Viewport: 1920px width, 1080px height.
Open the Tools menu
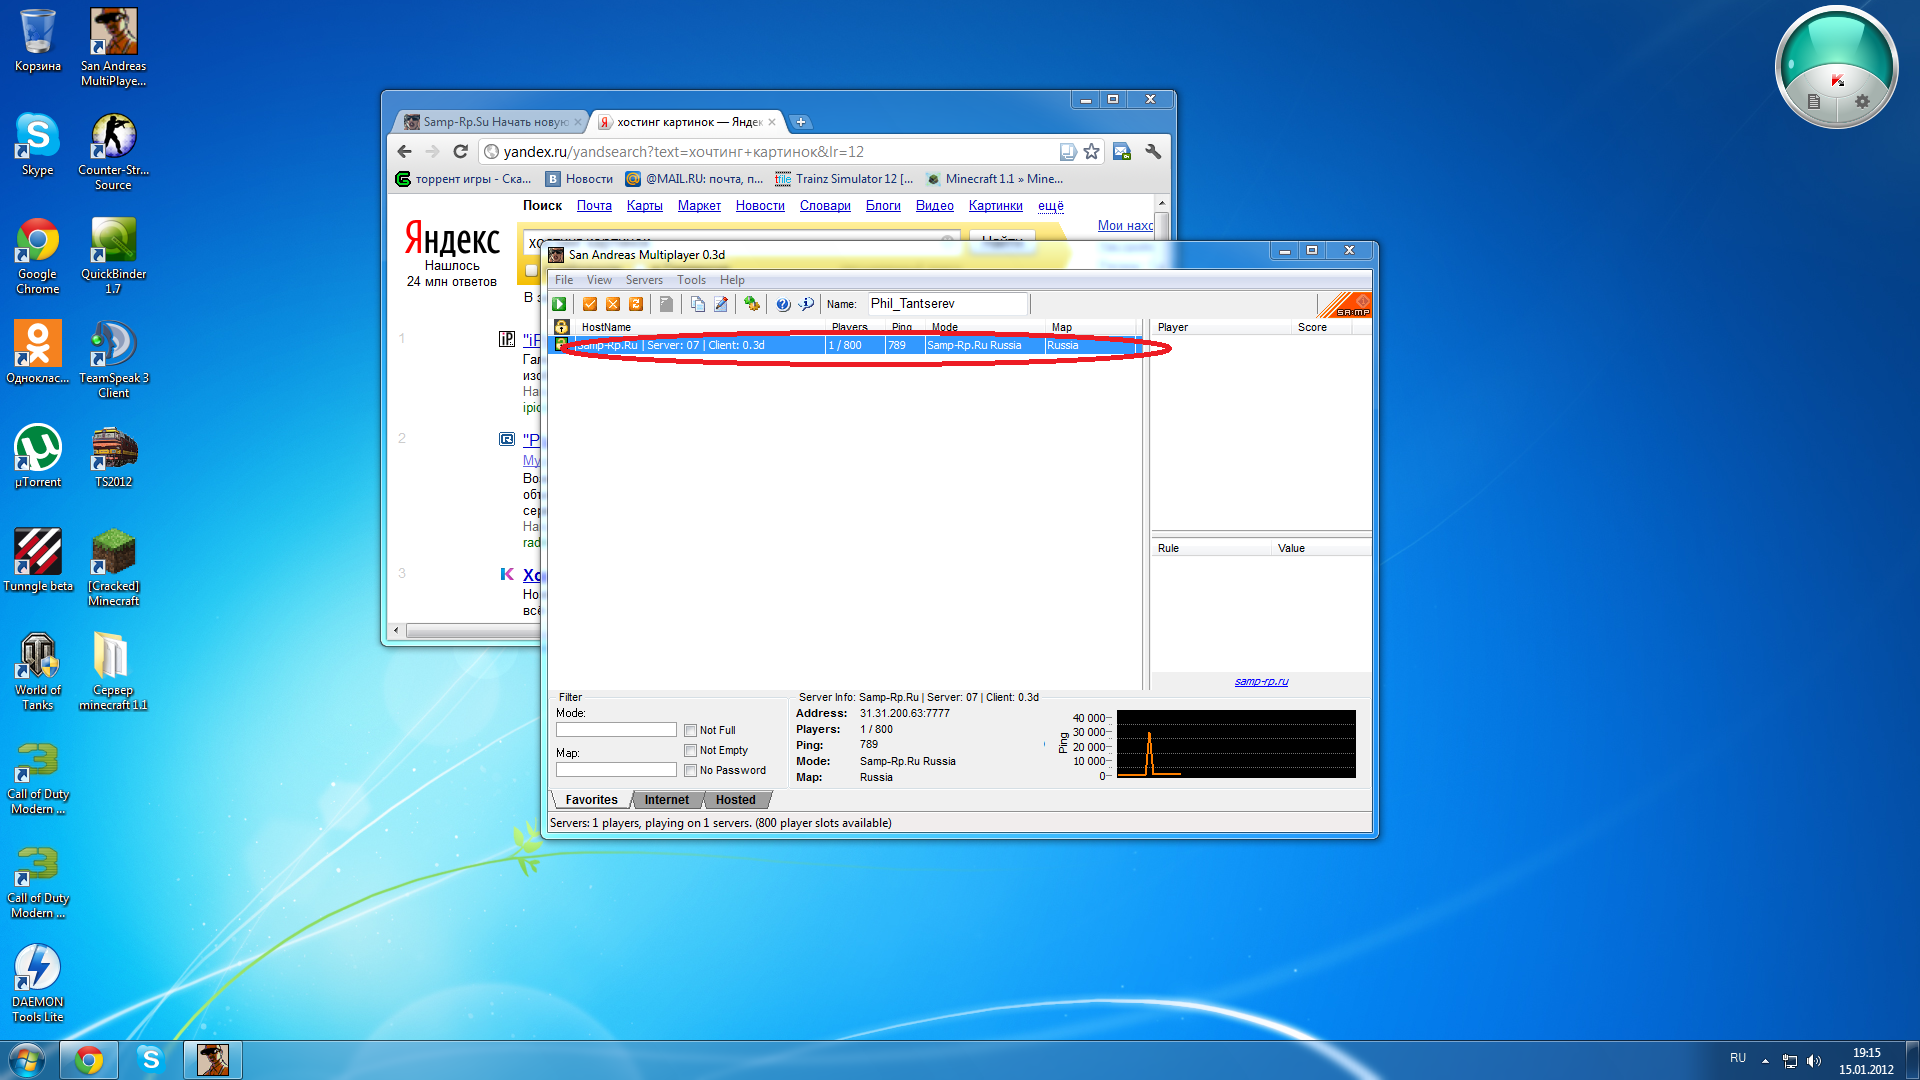coord(691,280)
